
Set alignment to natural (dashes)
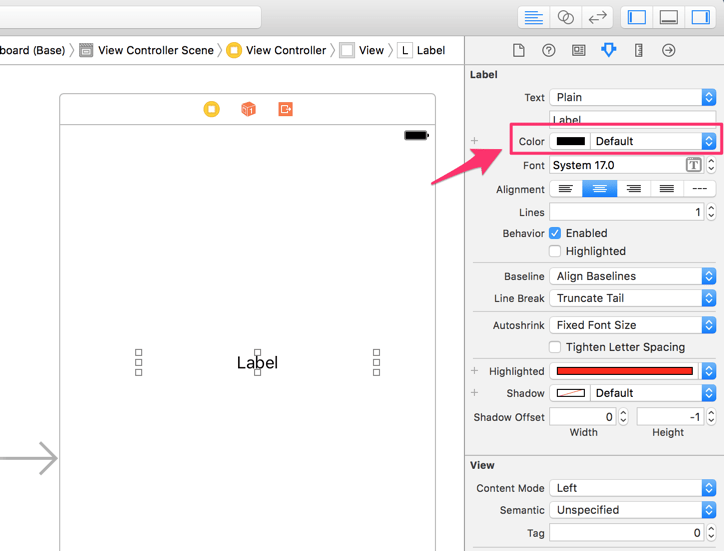[x=700, y=189]
